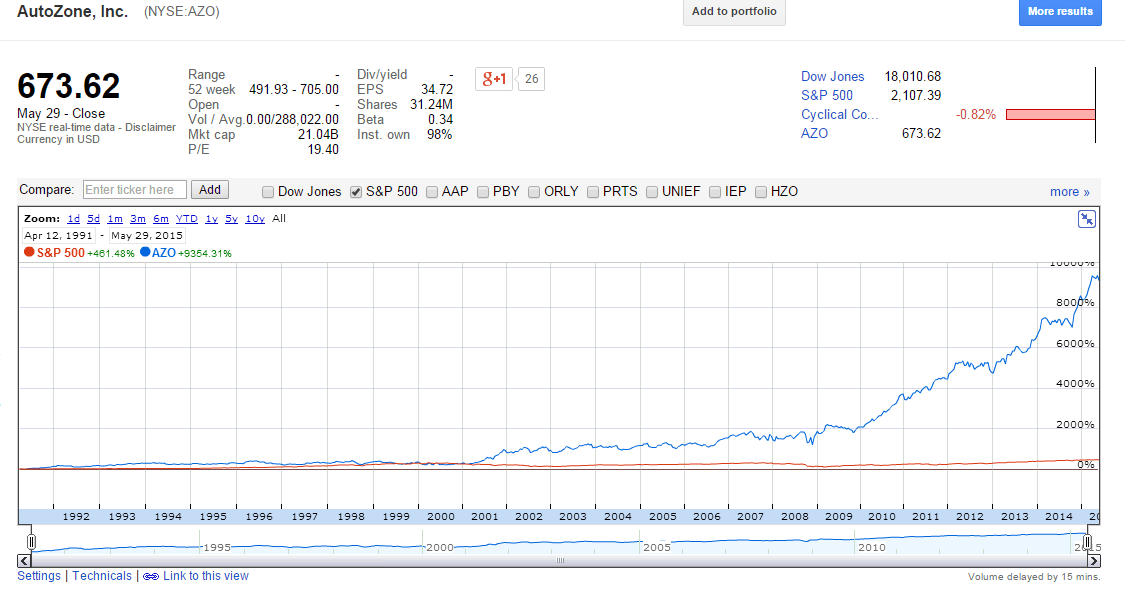Click the red S&P 500 legend dot
This screenshot has width=1125, height=598.
(x=29, y=252)
